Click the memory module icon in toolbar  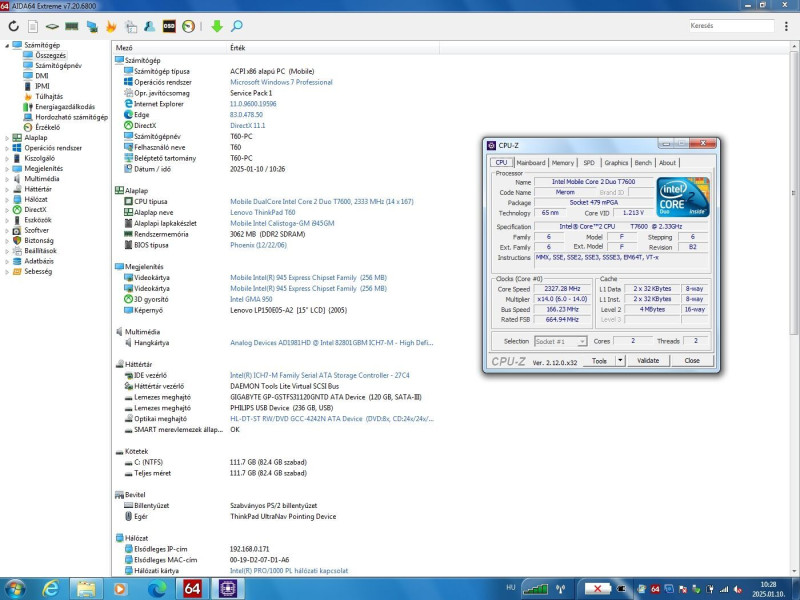click(72, 26)
